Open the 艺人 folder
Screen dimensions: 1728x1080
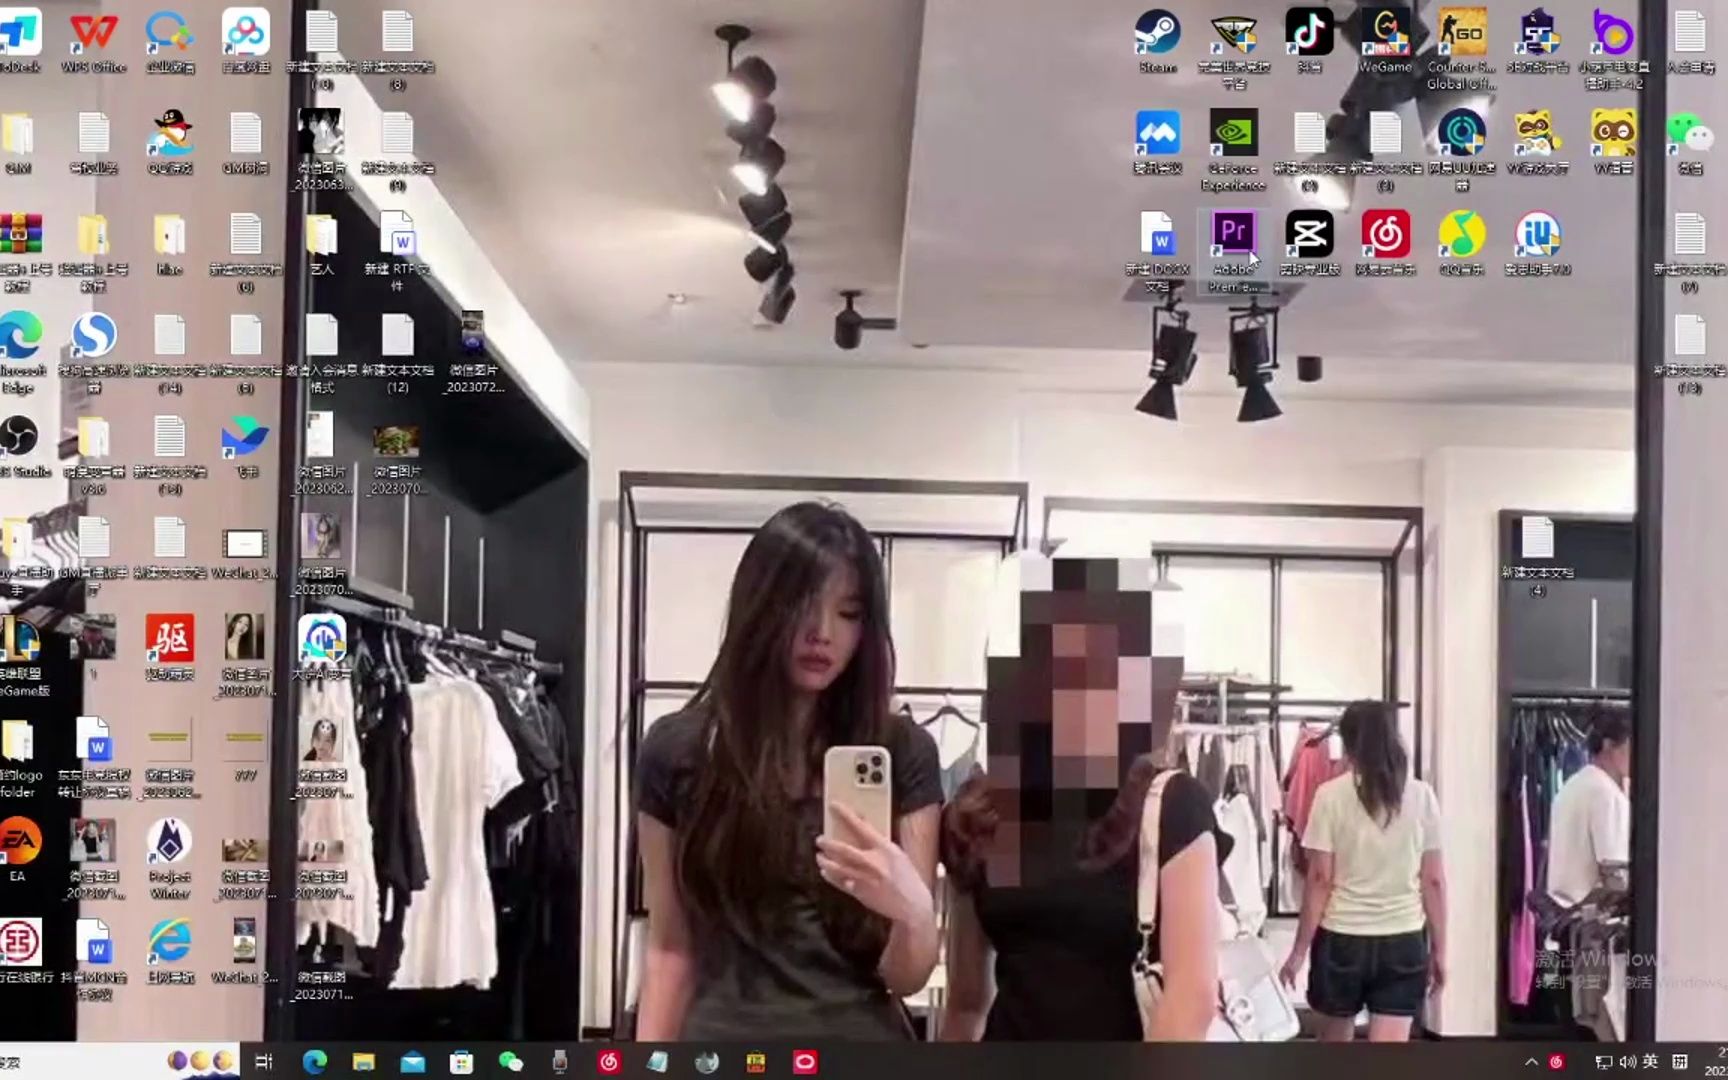pos(321,243)
